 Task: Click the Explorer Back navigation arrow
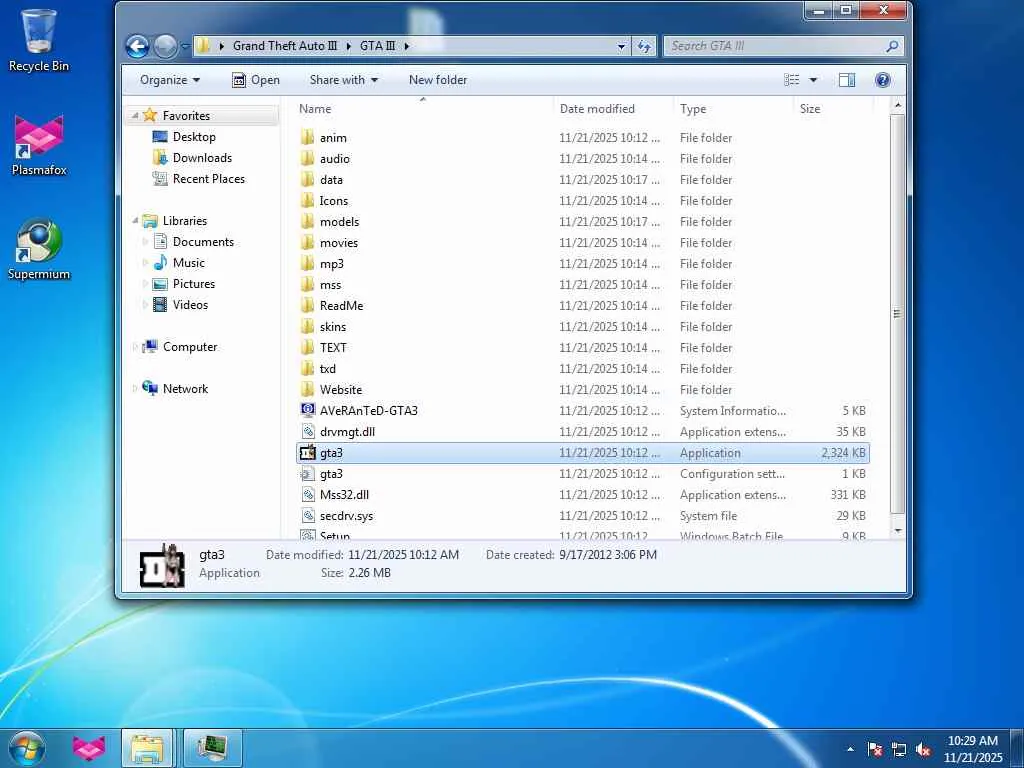click(x=137, y=46)
